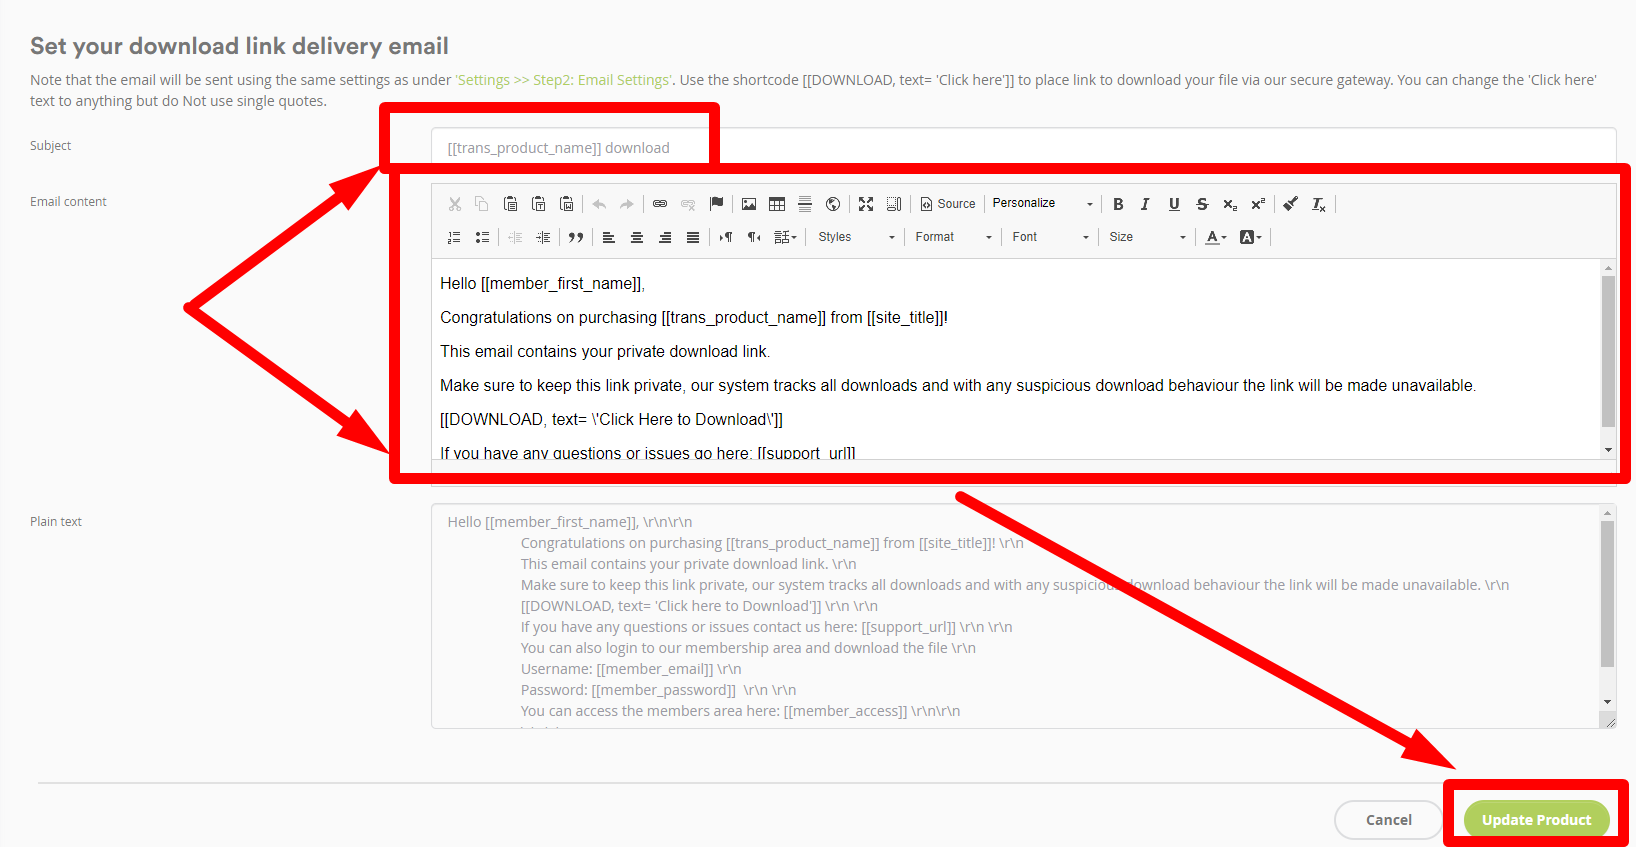Click Paste as plain text icon

[539, 204]
